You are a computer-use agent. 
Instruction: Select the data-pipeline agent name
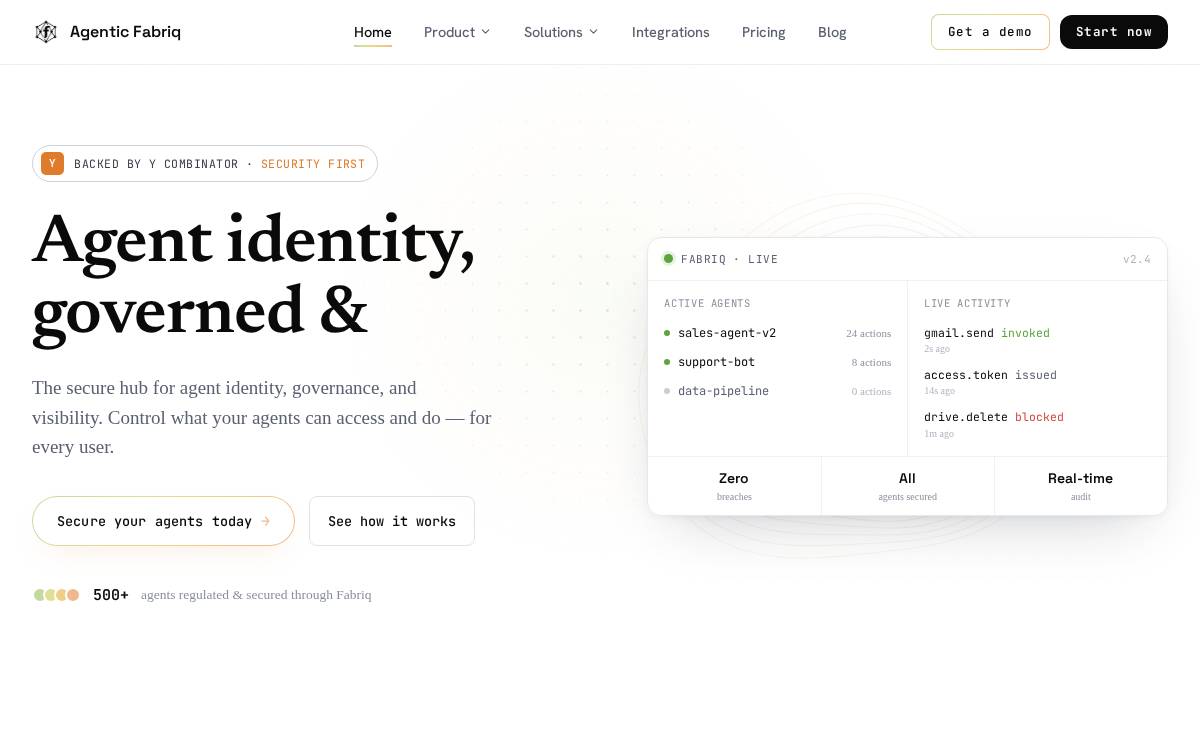click(x=723, y=391)
